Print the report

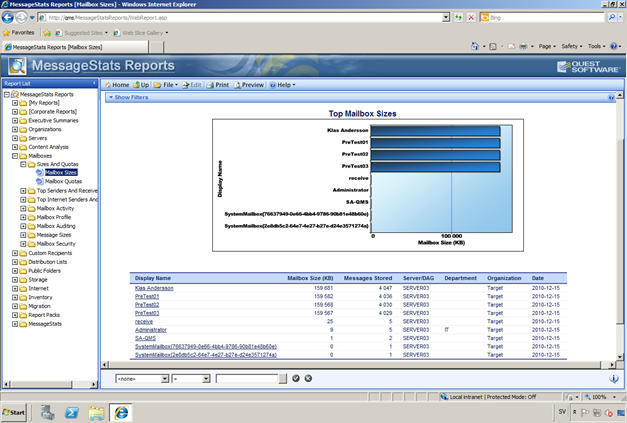coord(218,85)
